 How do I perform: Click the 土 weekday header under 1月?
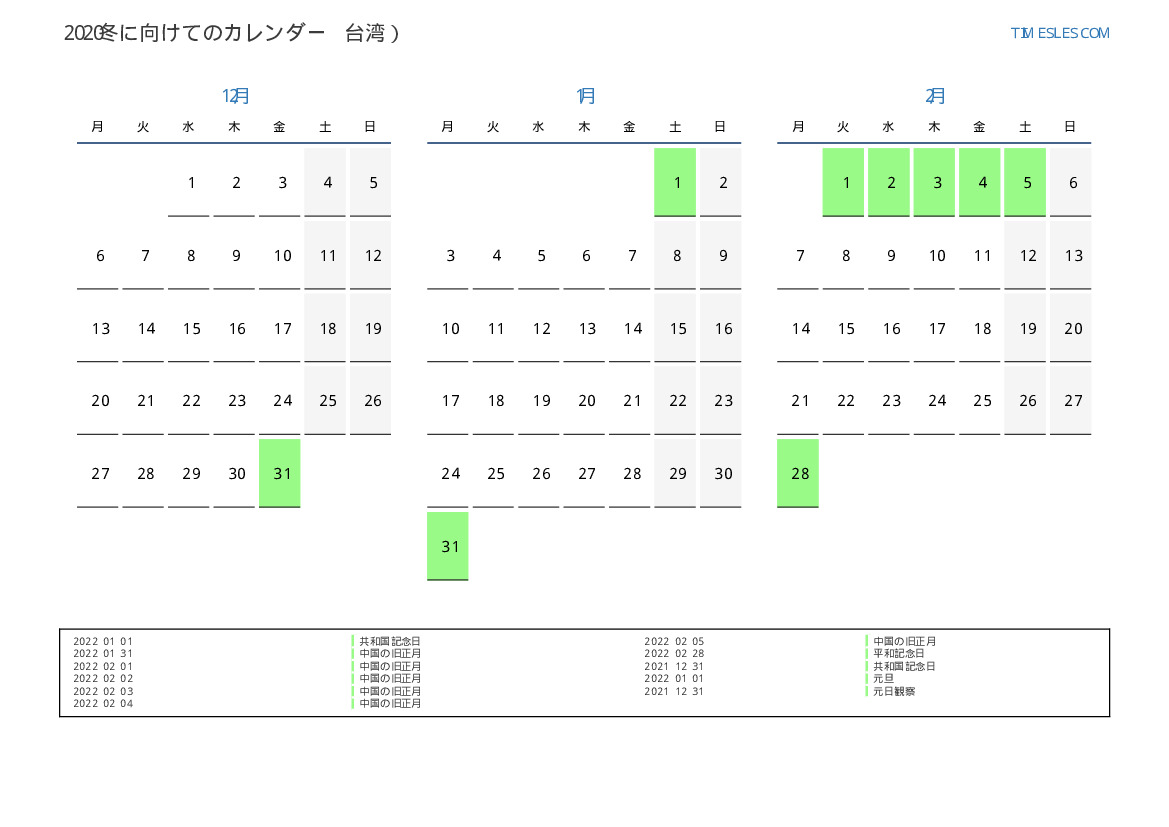675,127
